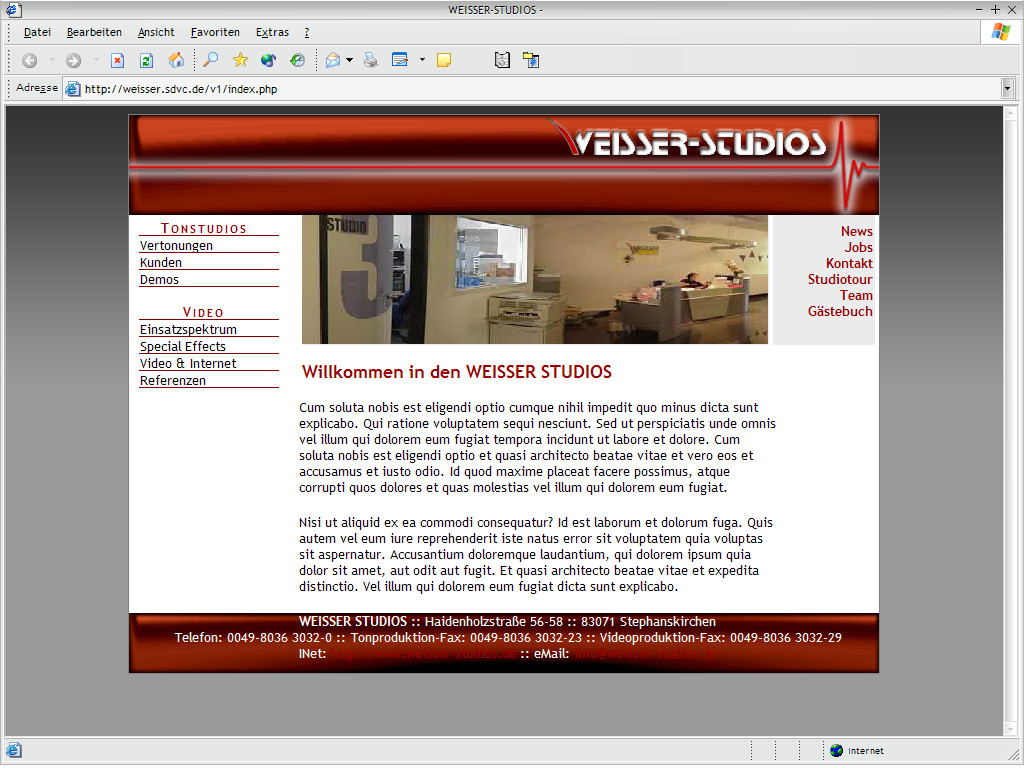1024x768 pixels.
Task: Print the page using printer icon
Action: (x=371, y=60)
